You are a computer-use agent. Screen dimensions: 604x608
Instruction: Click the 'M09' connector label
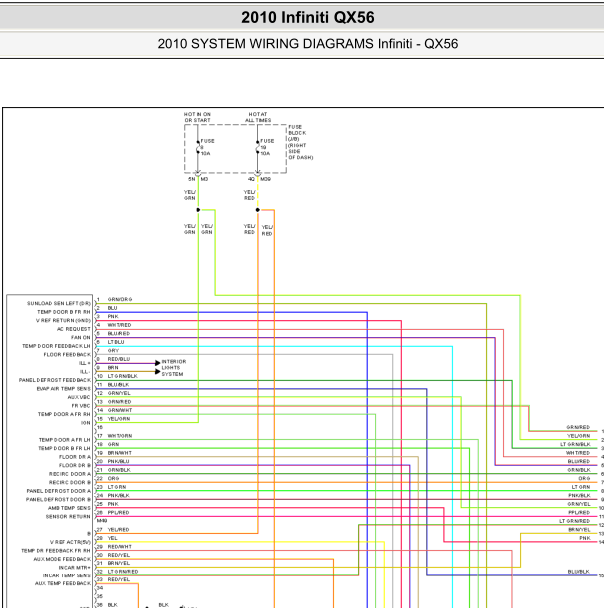(266, 179)
